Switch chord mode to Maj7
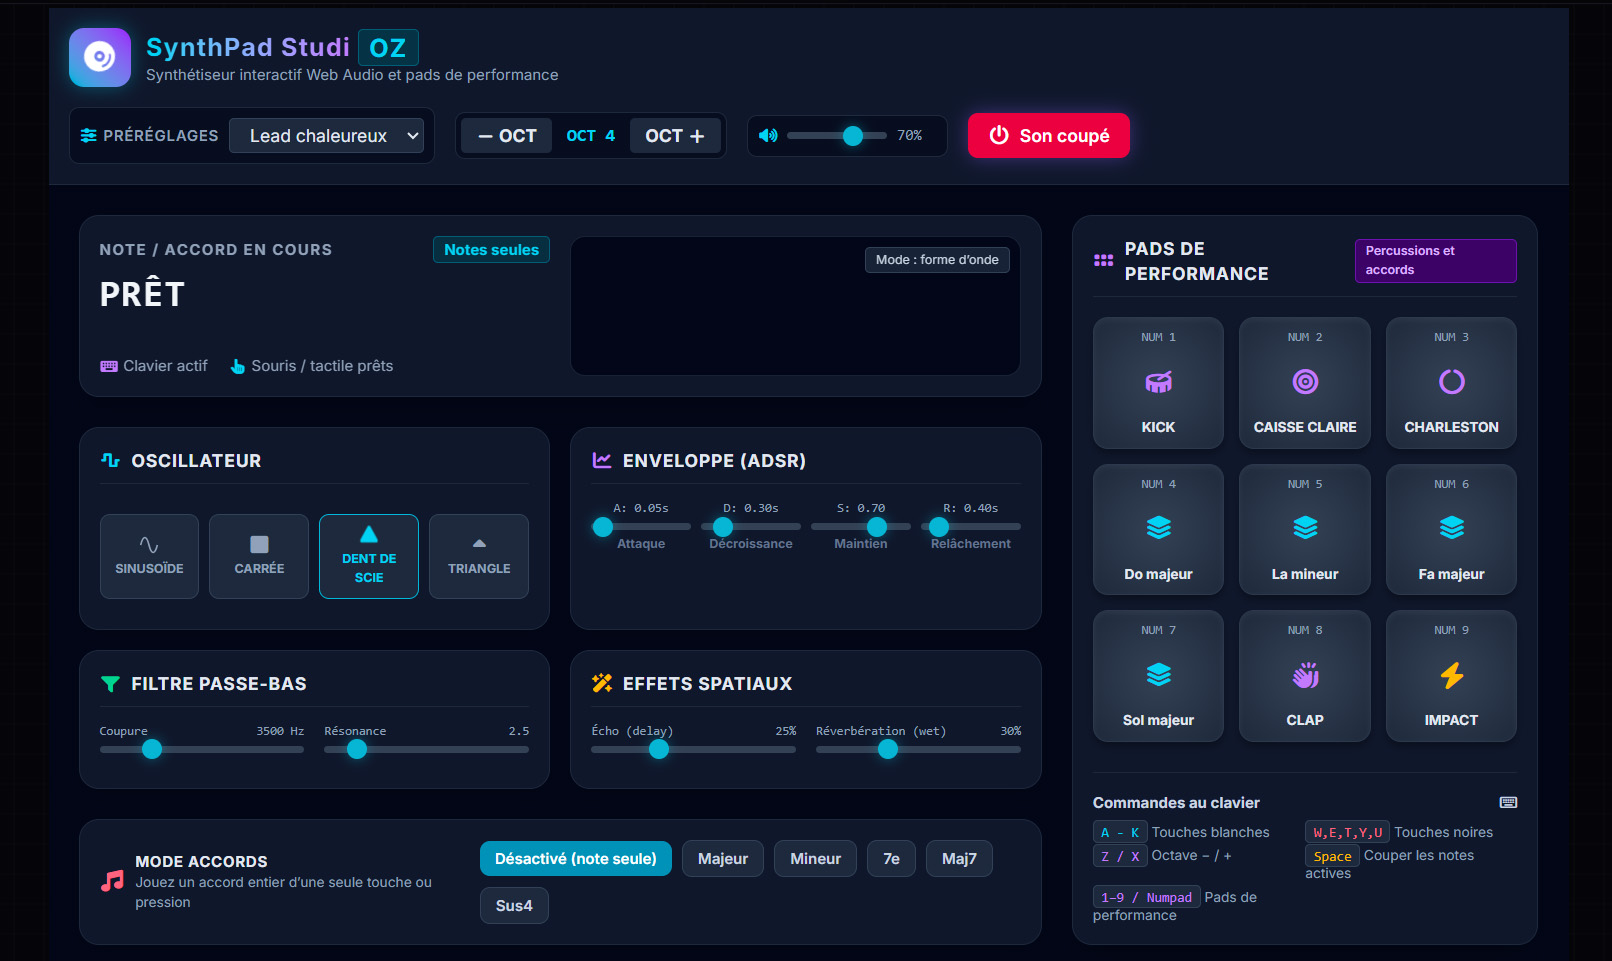1612x961 pixels. pos(959,859)
